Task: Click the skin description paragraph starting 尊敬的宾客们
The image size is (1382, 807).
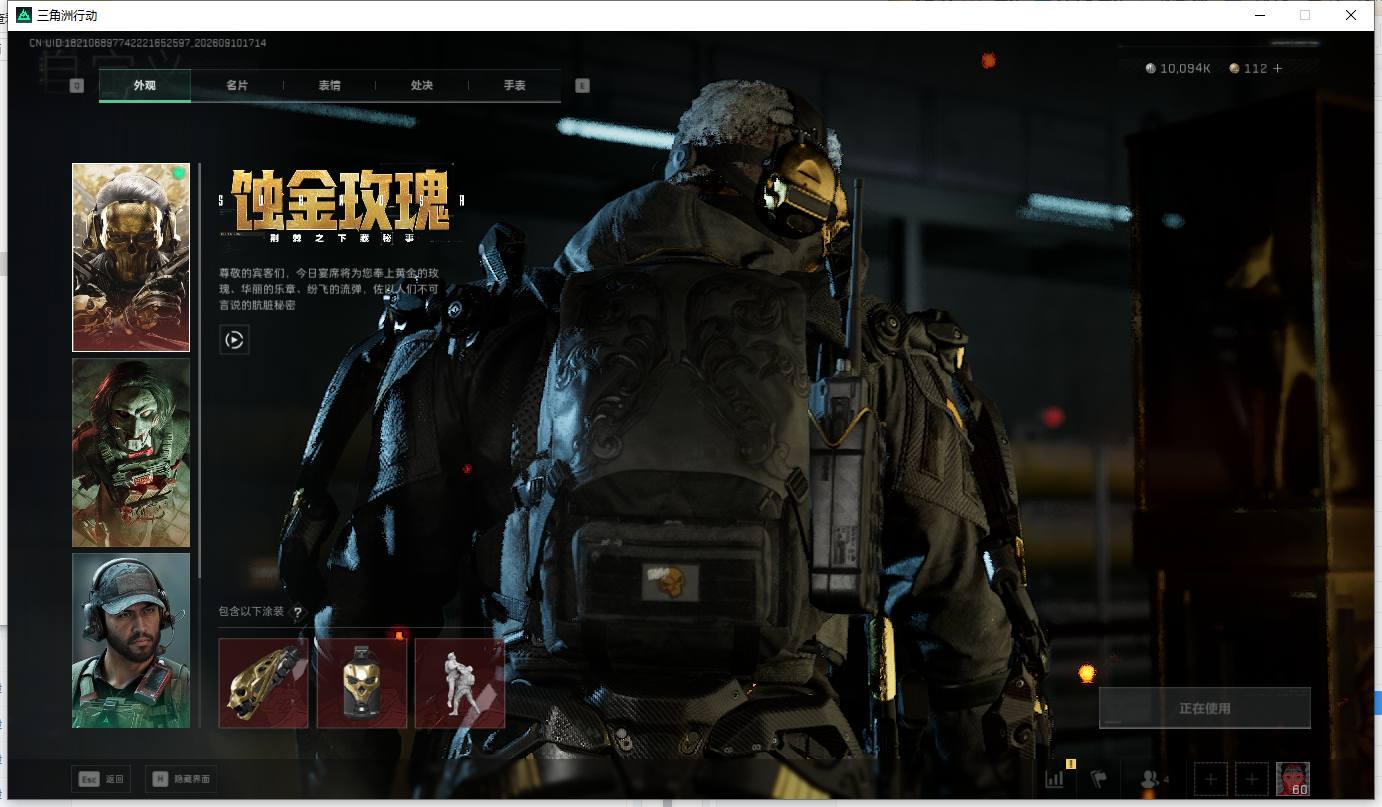Action: (x=329, y=289)
